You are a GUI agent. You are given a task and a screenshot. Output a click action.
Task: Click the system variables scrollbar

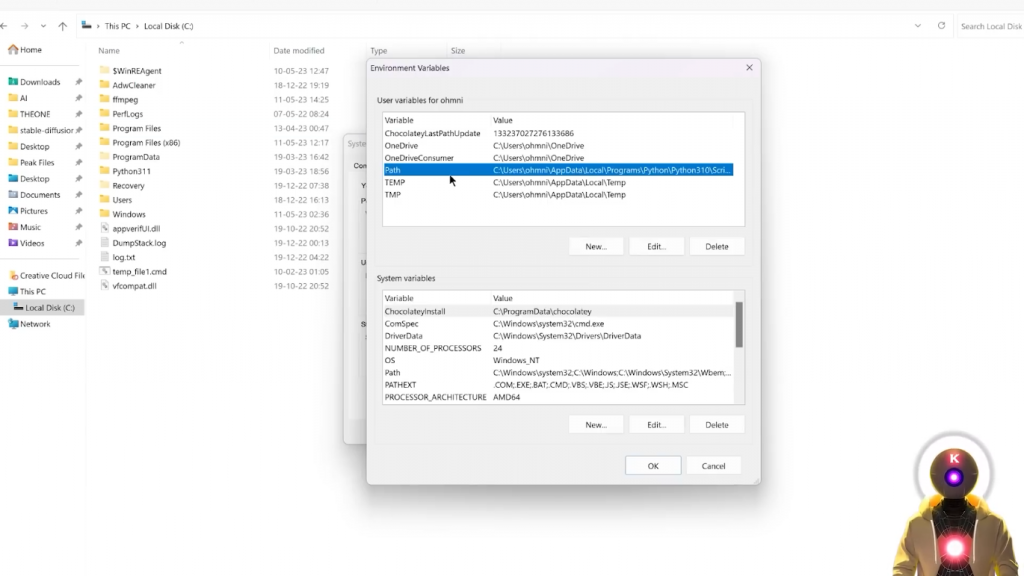(x=739, y=325)
